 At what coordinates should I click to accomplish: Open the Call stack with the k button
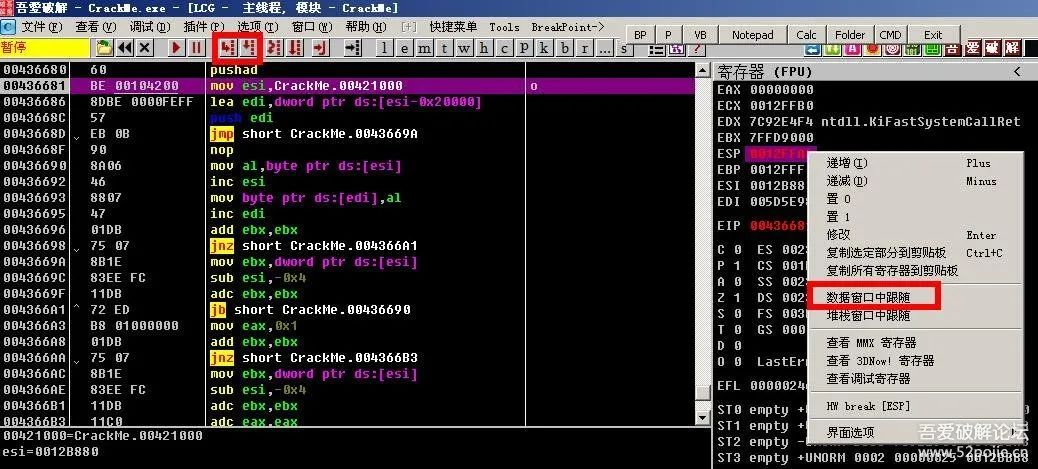tap(544, 48)
